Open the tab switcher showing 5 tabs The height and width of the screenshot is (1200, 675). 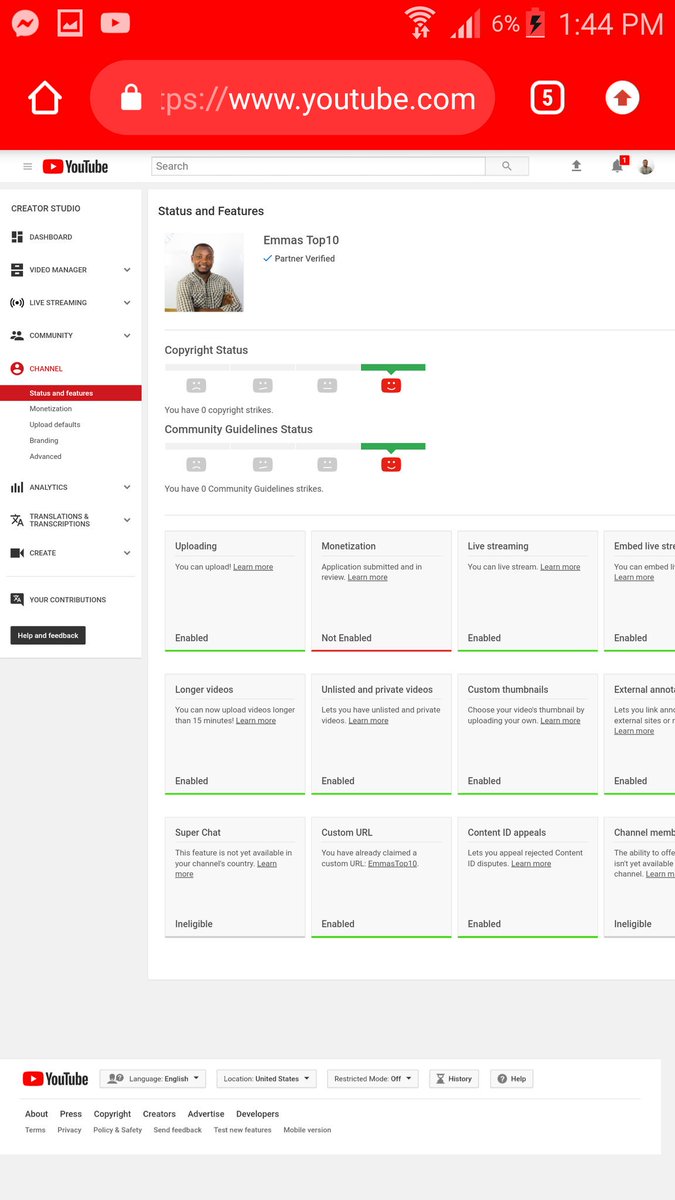547,98
